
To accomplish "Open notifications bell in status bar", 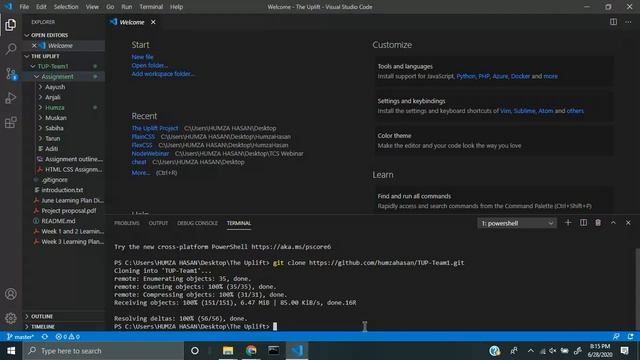I will pyautogui.click(x=631, y=337).
